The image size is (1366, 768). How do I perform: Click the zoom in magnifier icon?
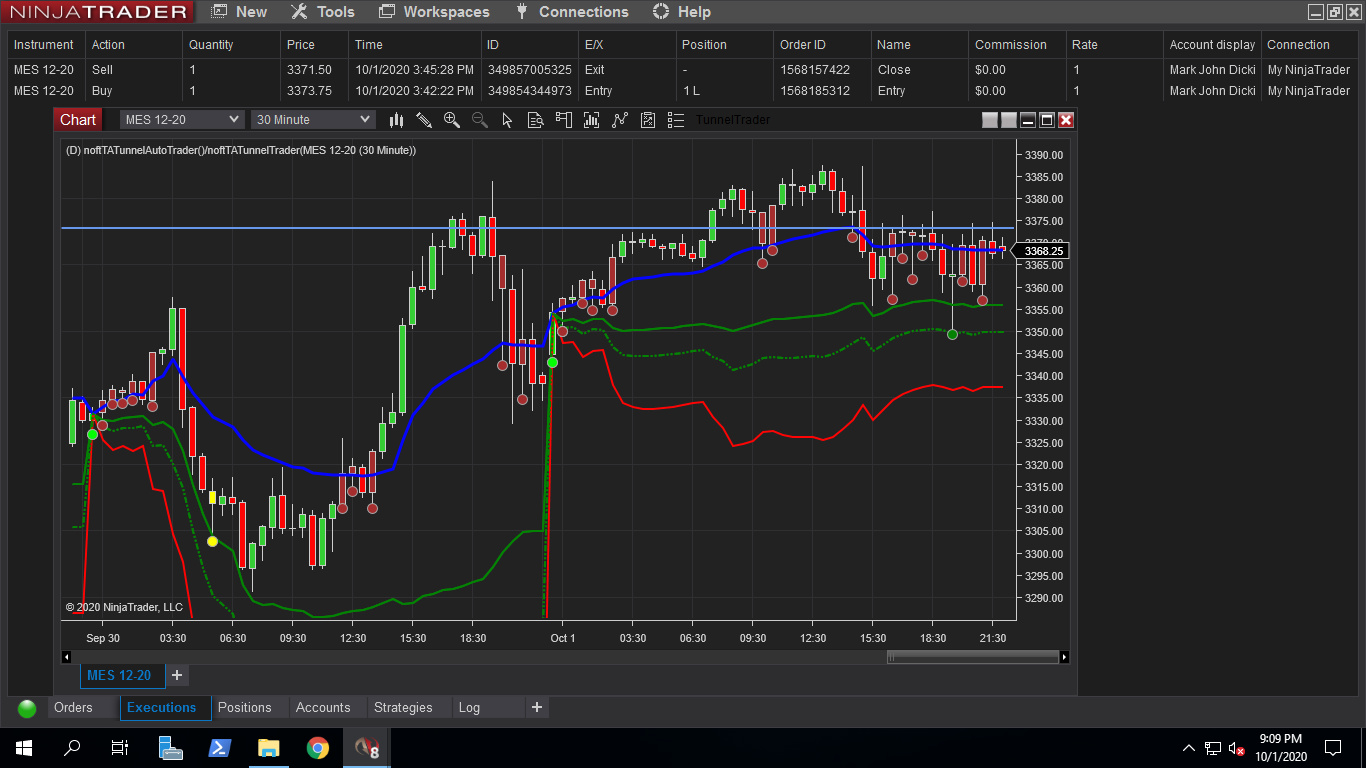click(452, 119)
